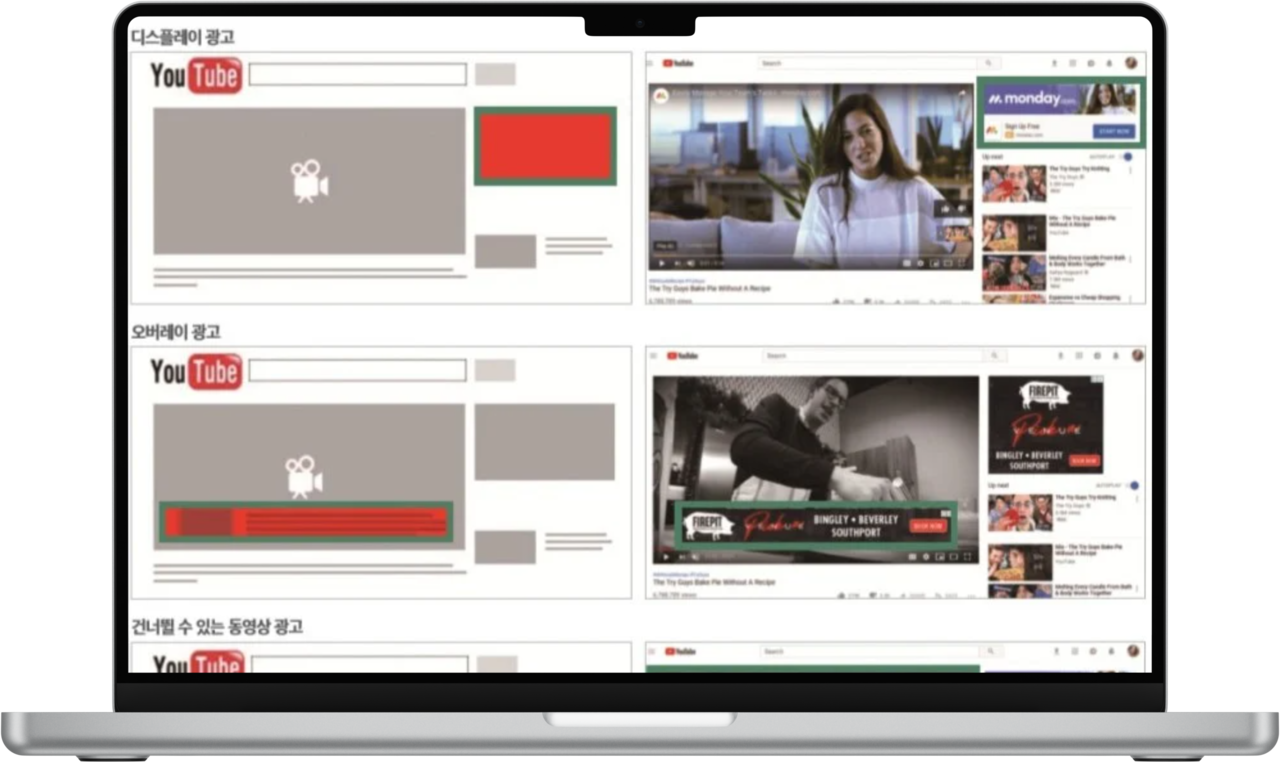Click START NOW button in monday ad

1114,131
